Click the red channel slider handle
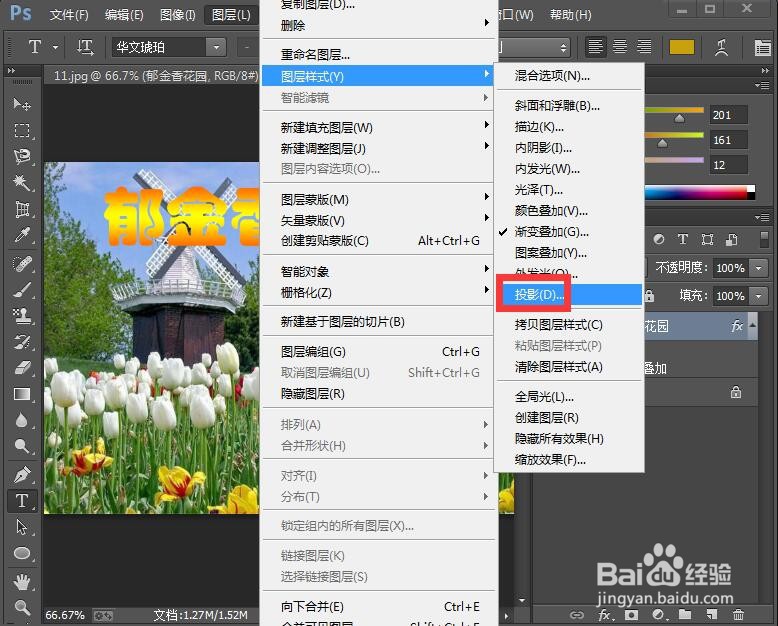 pyautogui.click(x=679, y=118)
